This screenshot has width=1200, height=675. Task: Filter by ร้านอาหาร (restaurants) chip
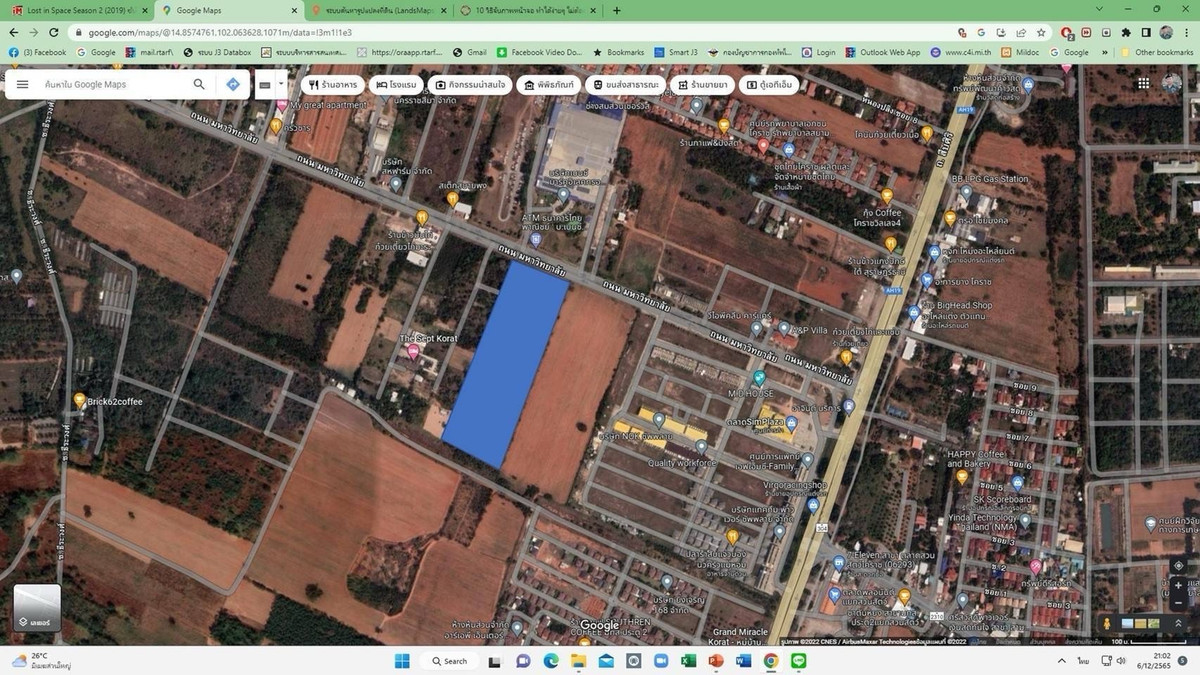[332, 85]
